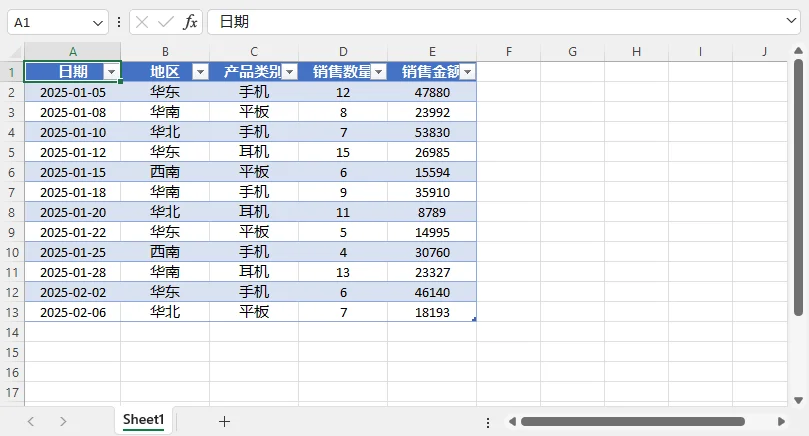Image resolution: width=809 pixels, height=436 pixels.
Task: Expand the Name Box dropdown arrow
Action: (98, 23)
